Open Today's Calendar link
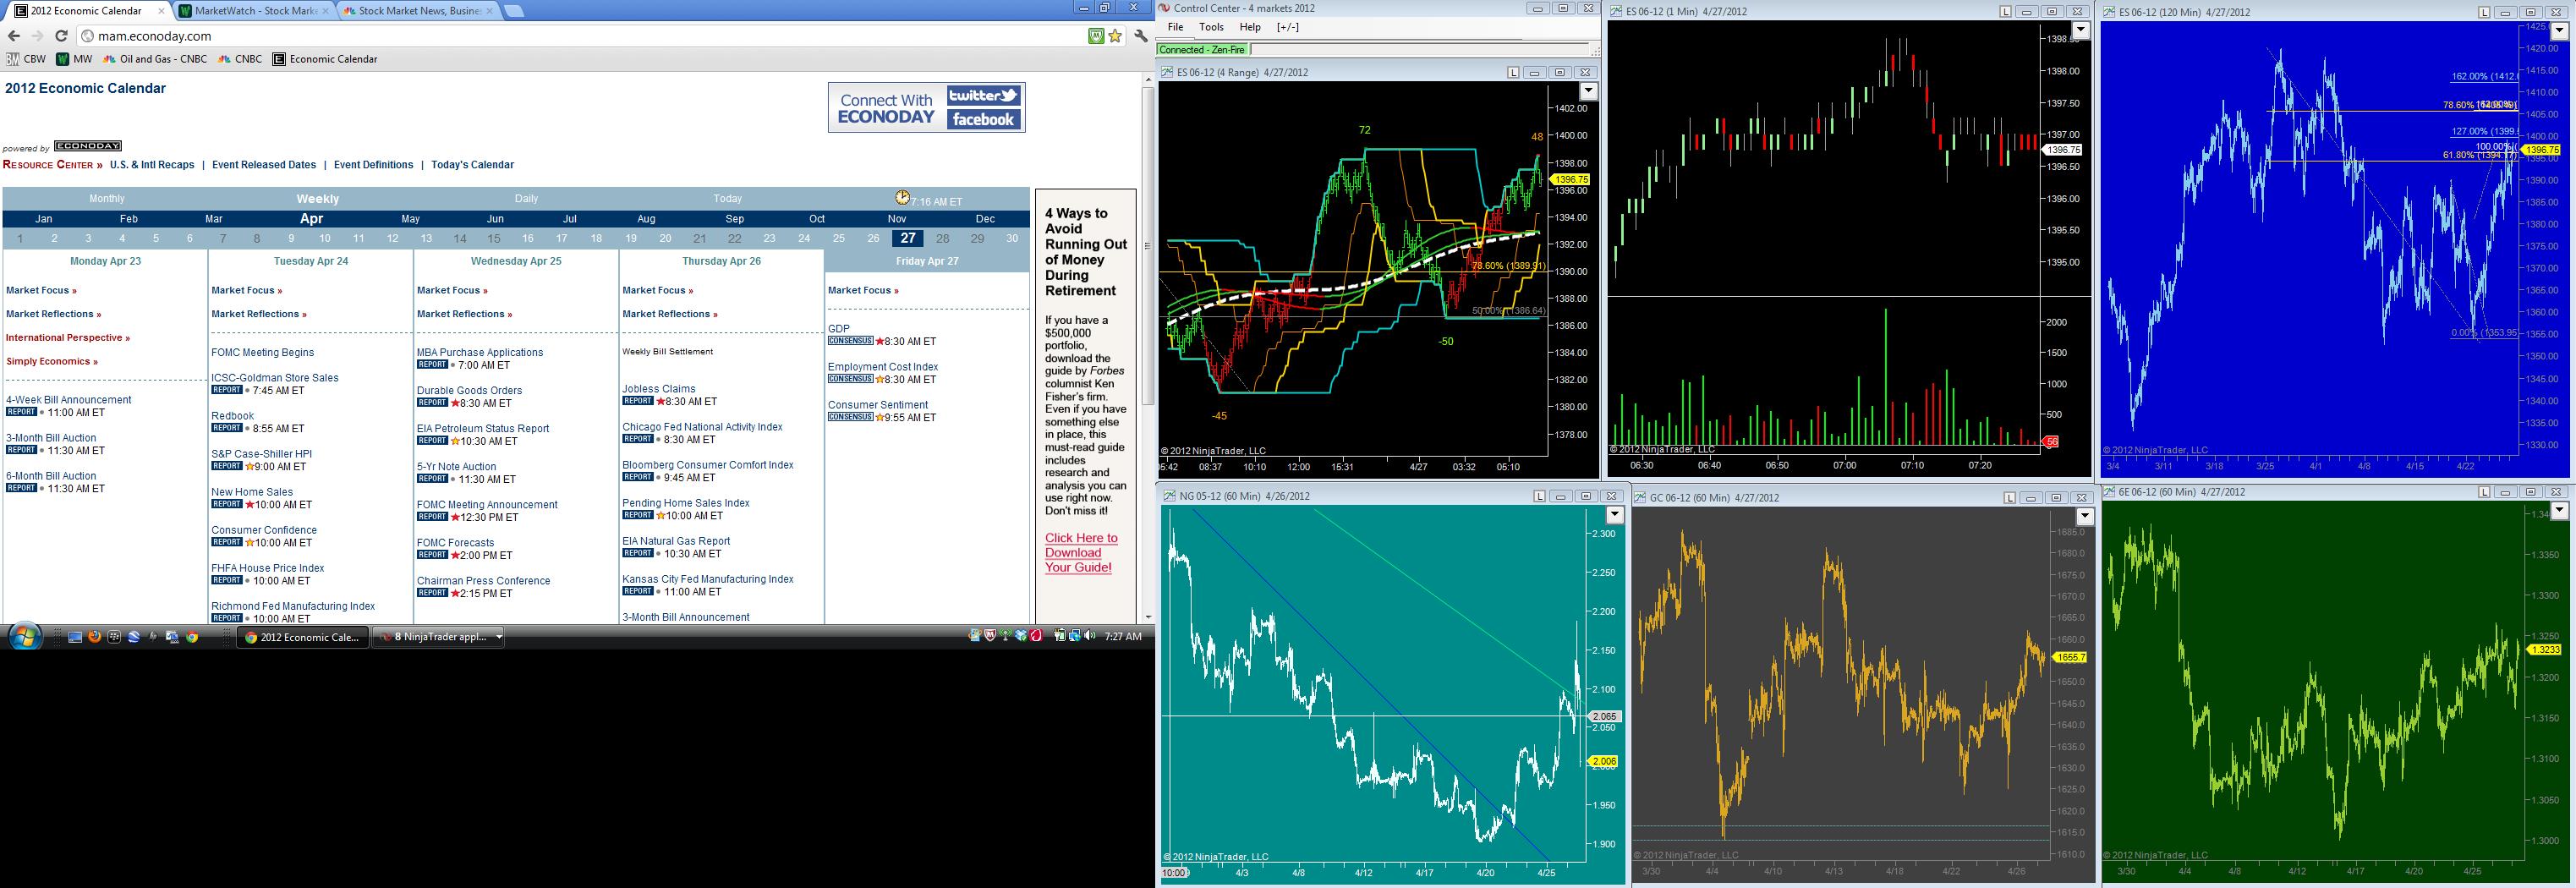 (472, 165)
